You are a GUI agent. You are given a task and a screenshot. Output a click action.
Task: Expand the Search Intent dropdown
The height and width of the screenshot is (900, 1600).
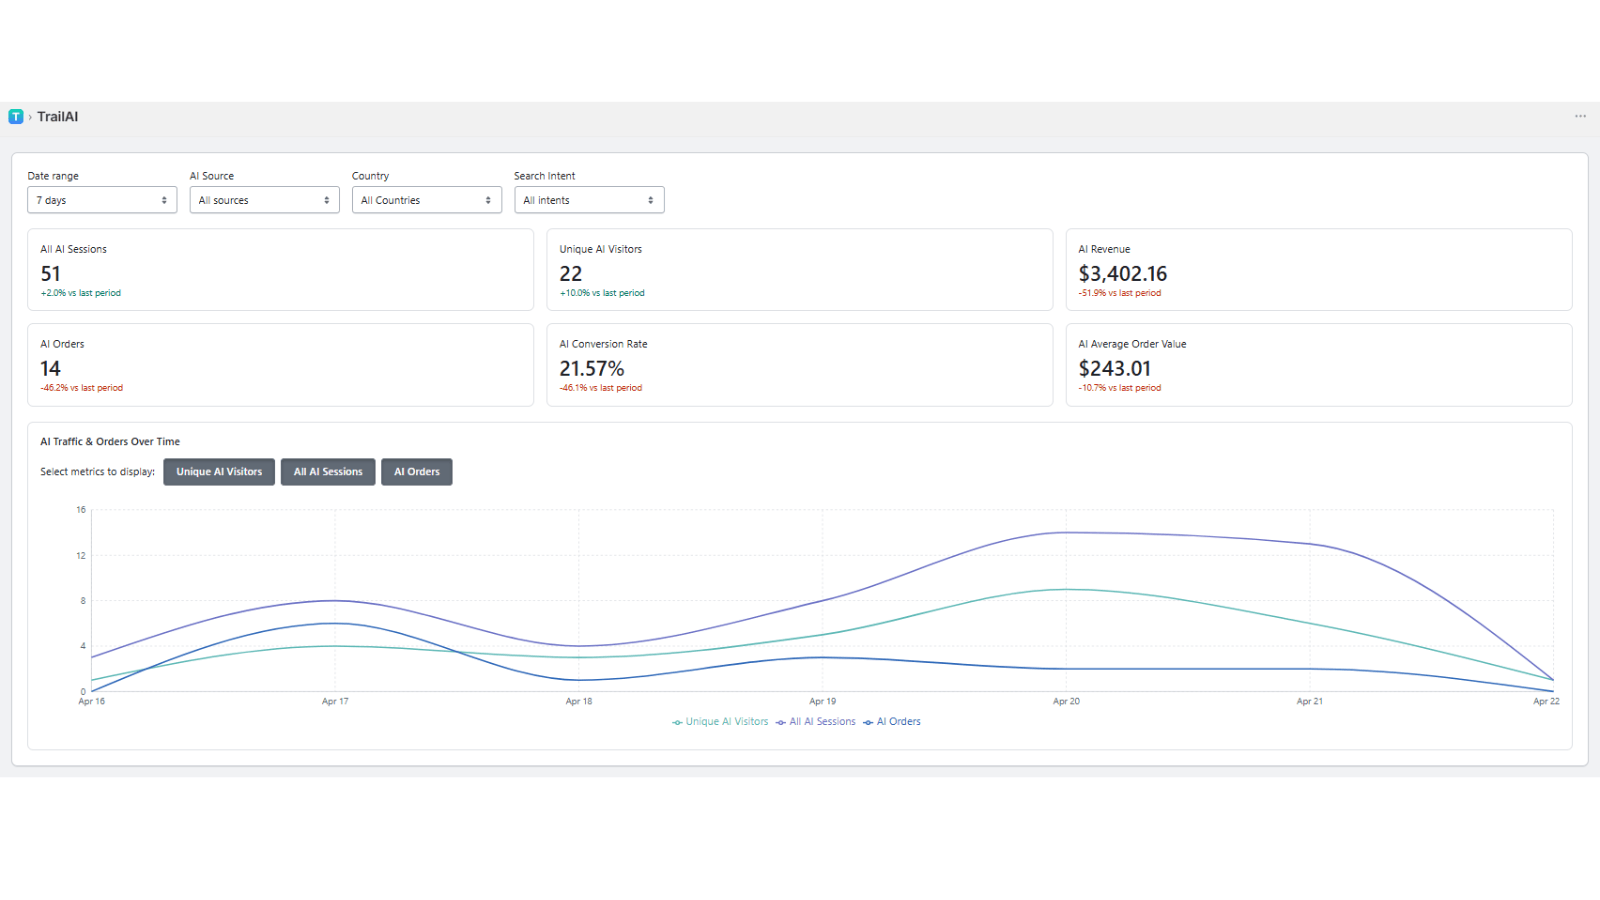click(589, 200)
